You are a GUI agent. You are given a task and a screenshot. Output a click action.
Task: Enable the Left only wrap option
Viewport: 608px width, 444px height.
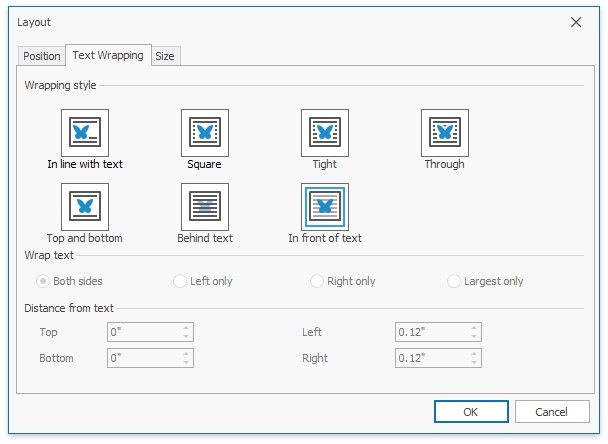(180, 281)
